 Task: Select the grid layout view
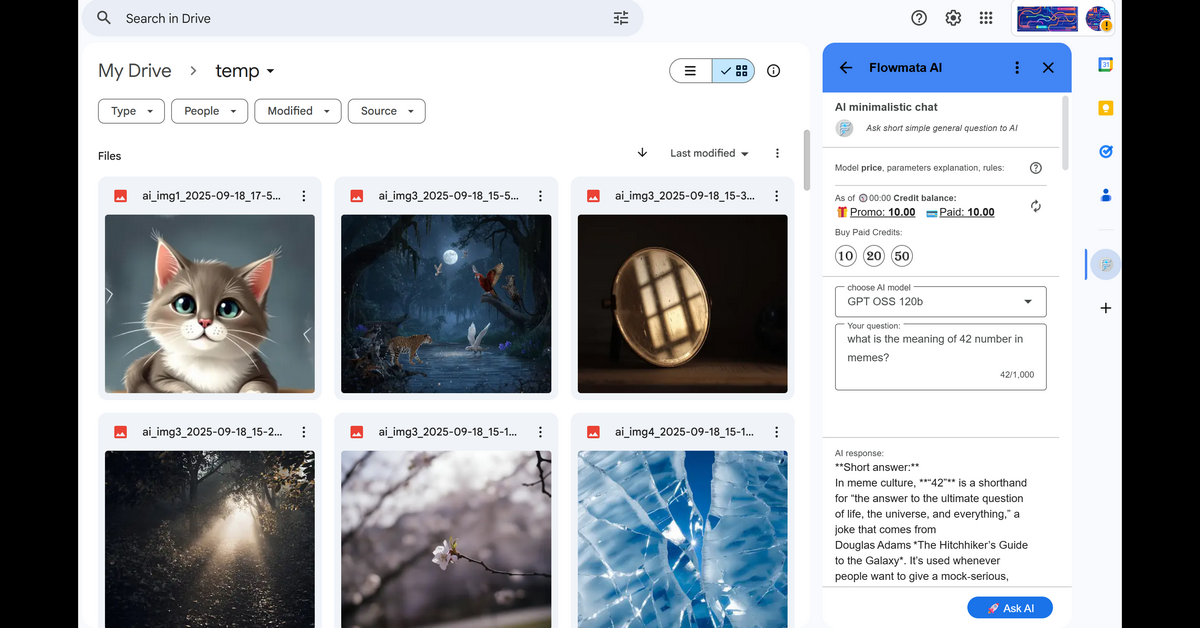click(734, 71)
